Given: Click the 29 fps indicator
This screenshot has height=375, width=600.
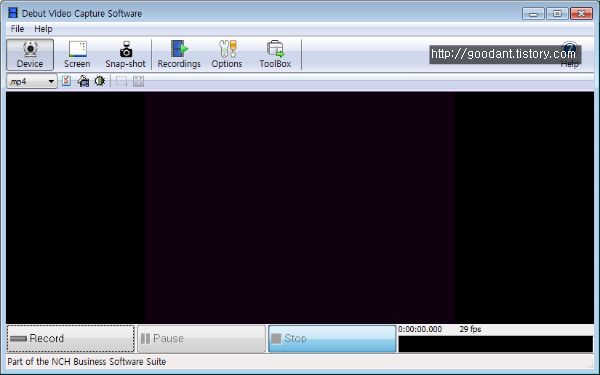Looking at the screenshot, I should [470, 329].
